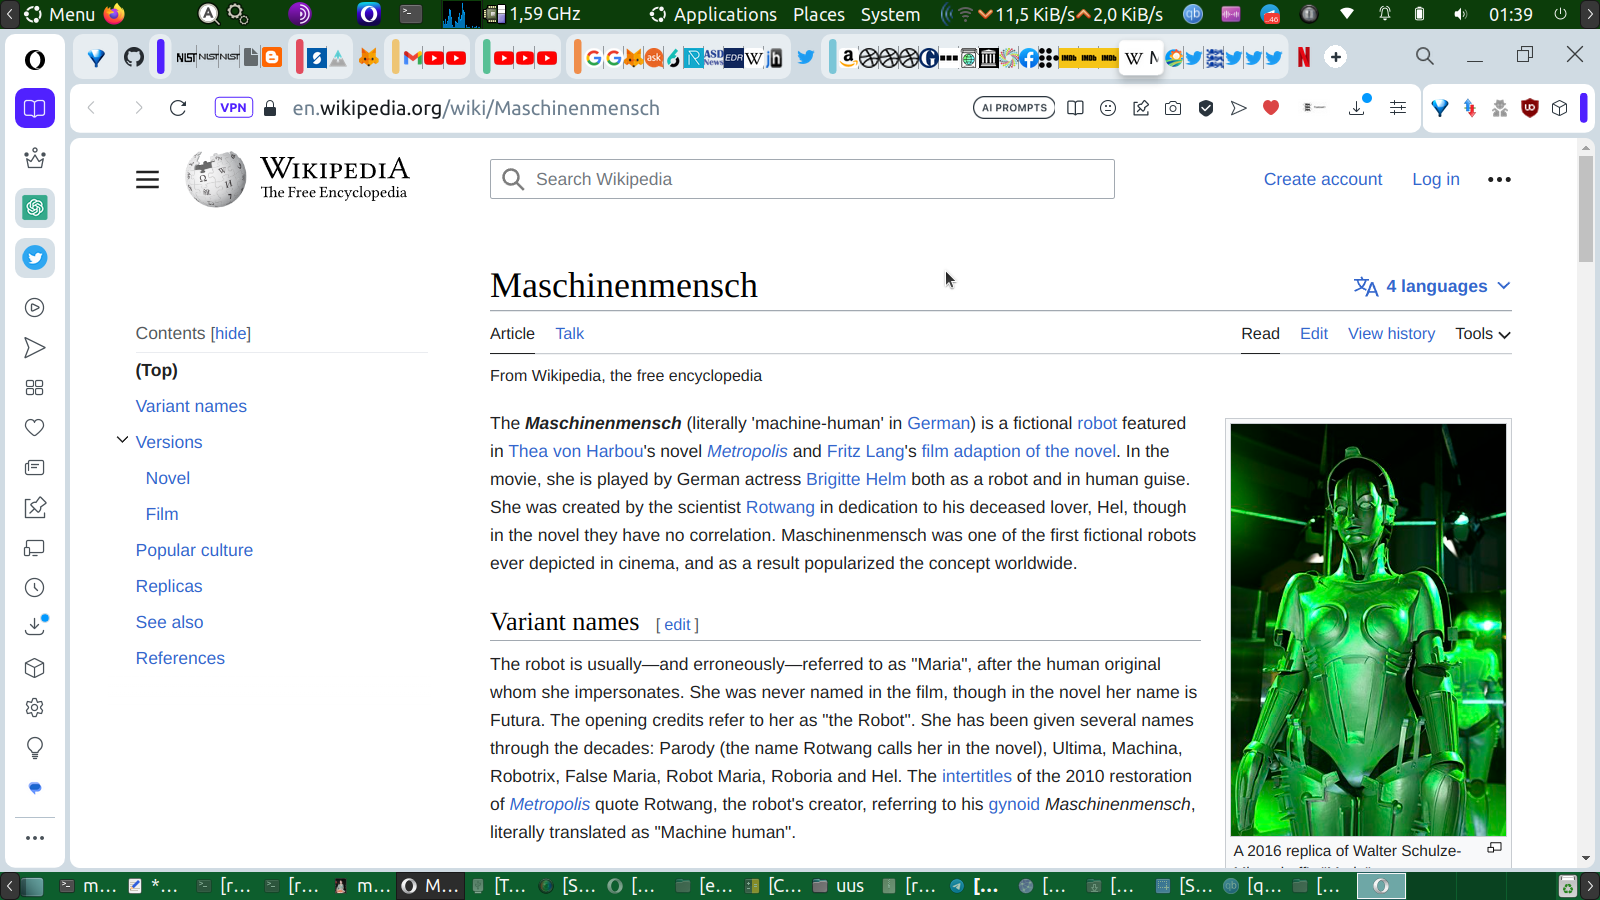Click the Create account link
The image size is (1600, 900).
coord(1323,179)
